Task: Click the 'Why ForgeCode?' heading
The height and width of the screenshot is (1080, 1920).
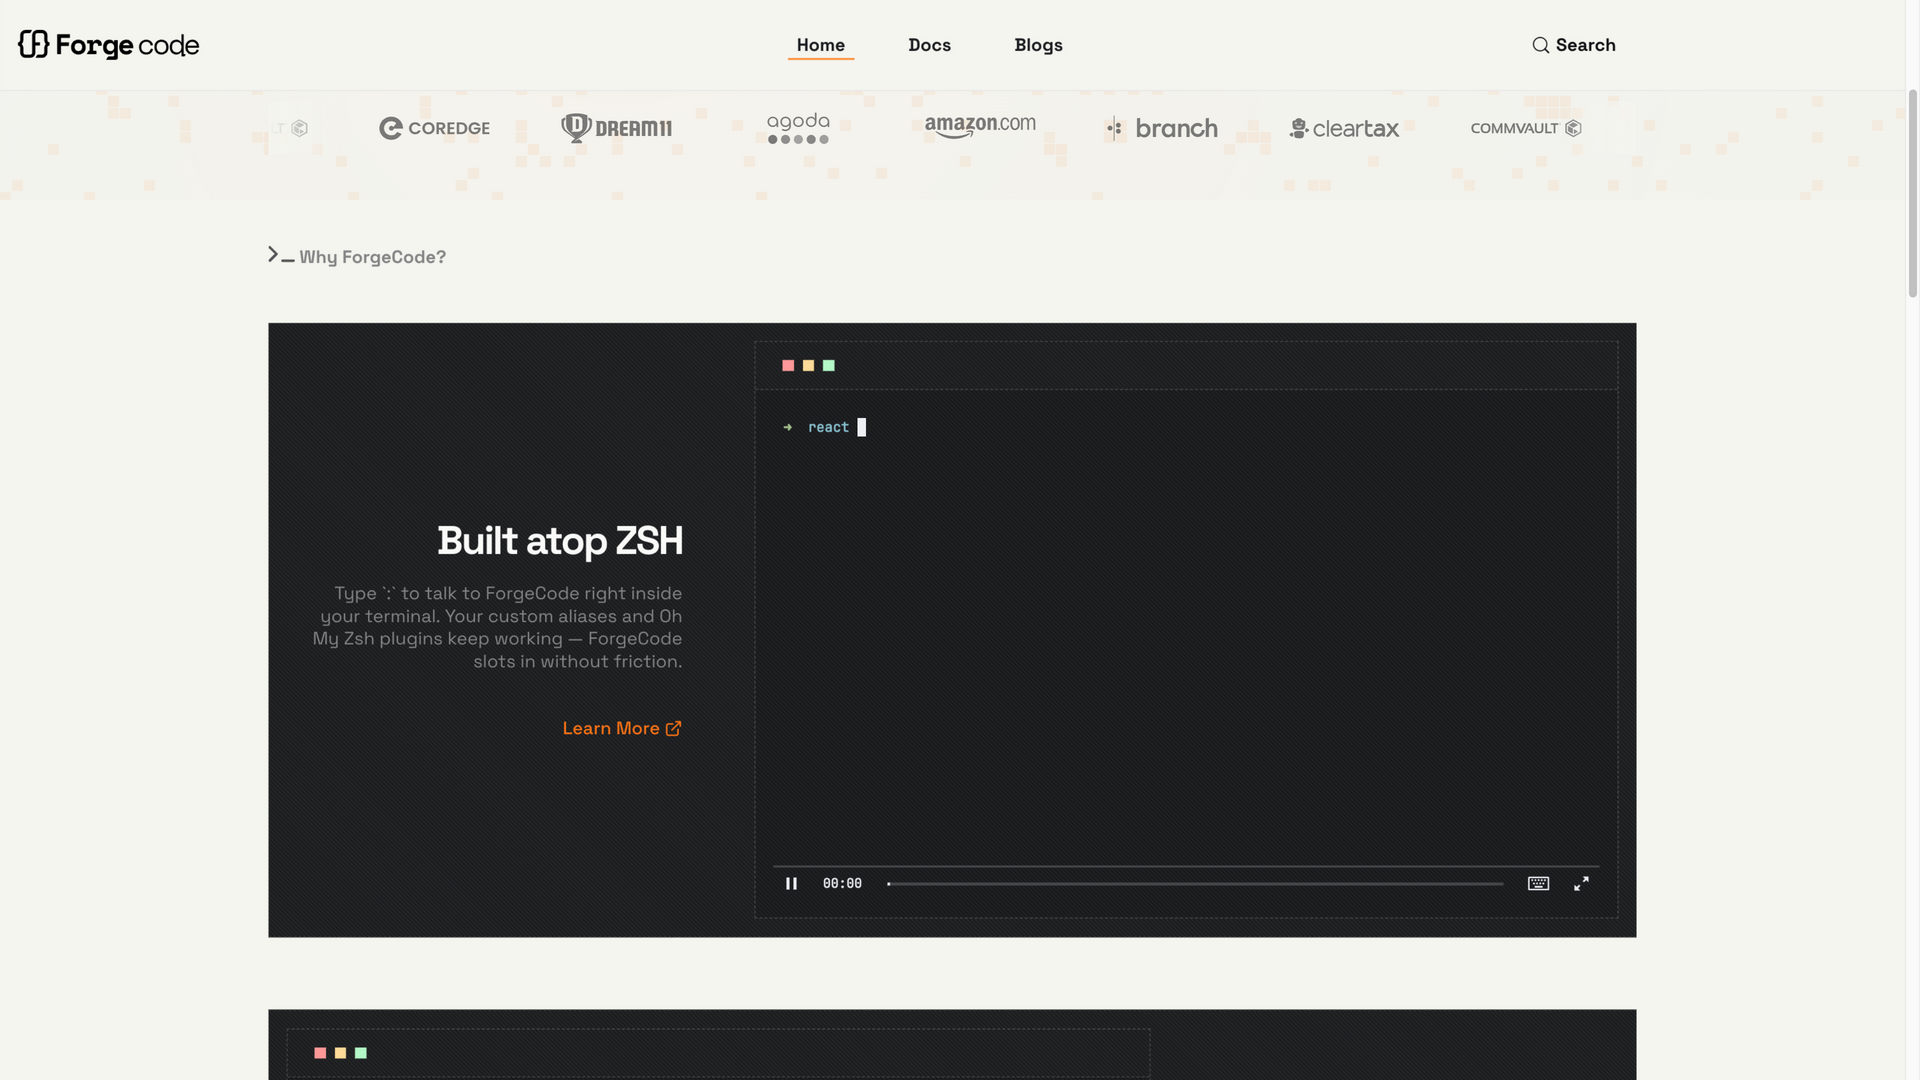Action: click(x=372, y=257)
